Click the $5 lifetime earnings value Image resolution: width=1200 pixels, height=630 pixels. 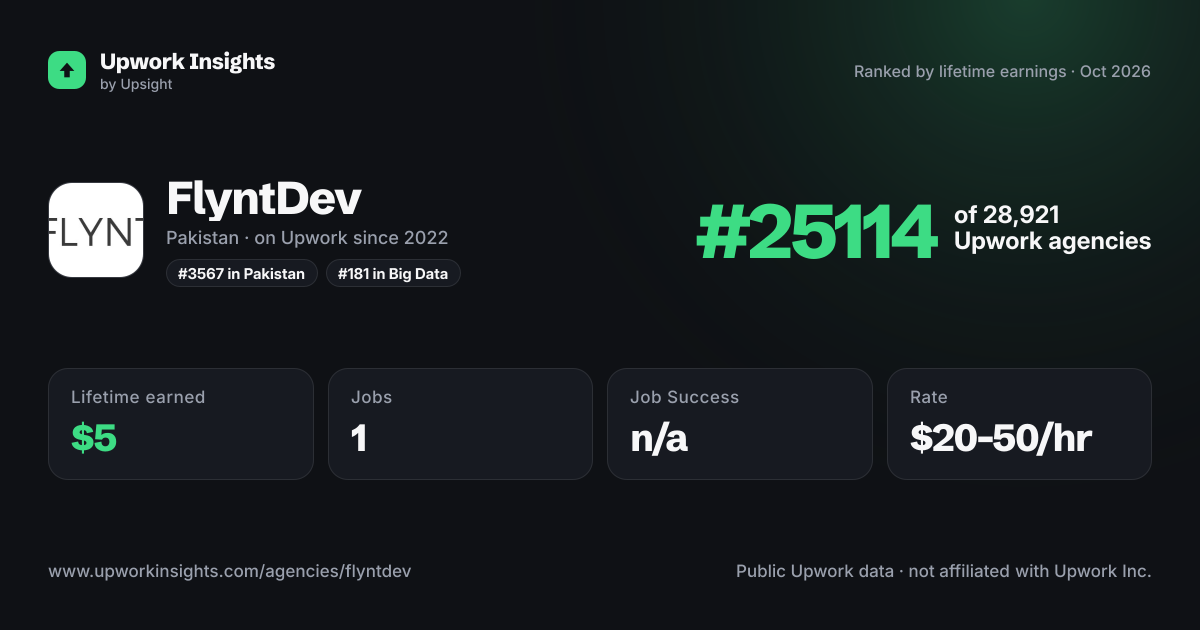click(x=94, y=438)
